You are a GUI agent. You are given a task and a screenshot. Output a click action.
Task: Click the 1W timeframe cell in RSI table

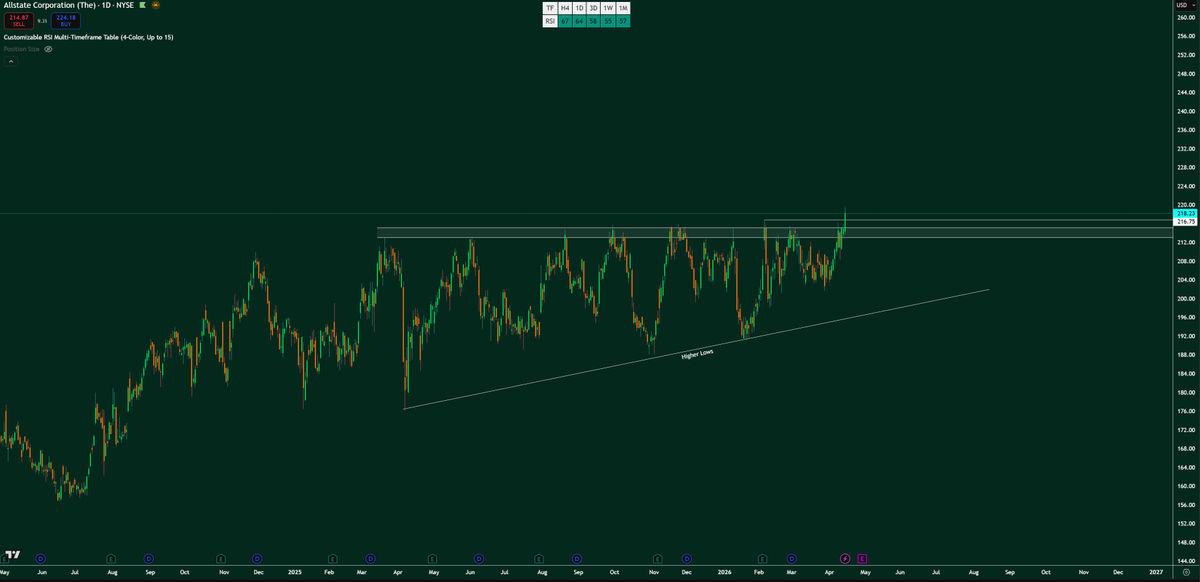point(609,8)
